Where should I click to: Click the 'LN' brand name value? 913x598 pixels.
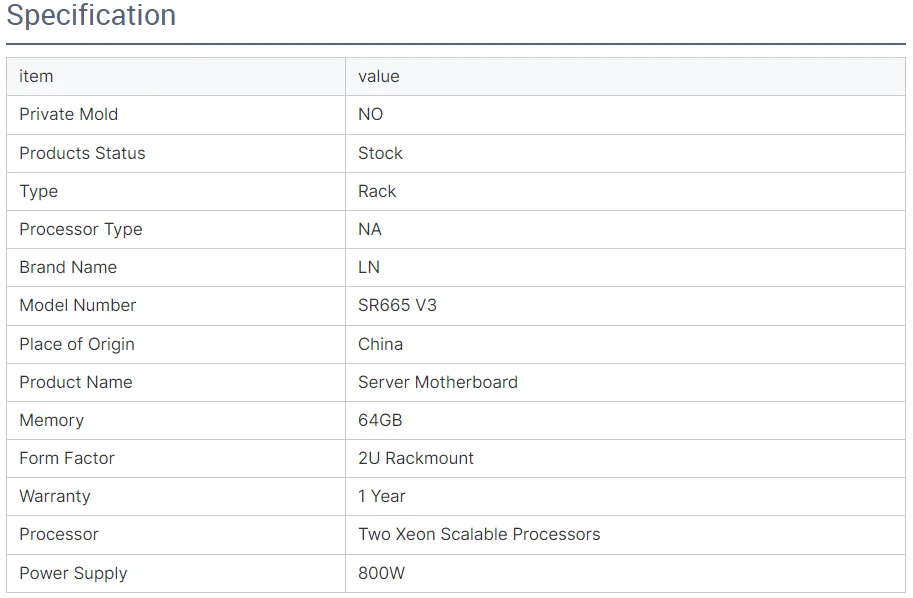tap(369, 267)
